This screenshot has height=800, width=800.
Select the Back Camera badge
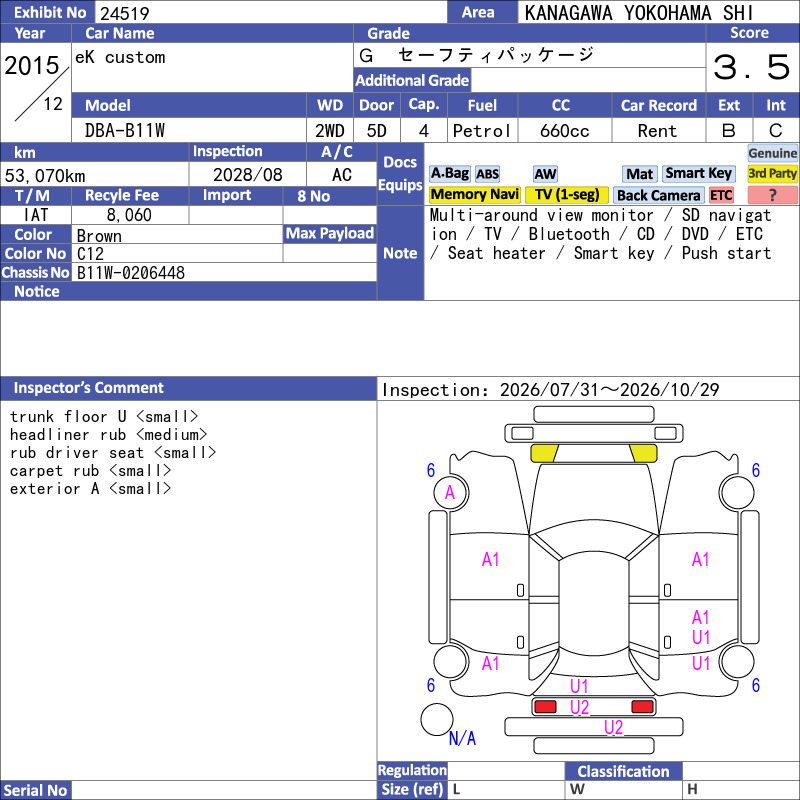point(658,195)
